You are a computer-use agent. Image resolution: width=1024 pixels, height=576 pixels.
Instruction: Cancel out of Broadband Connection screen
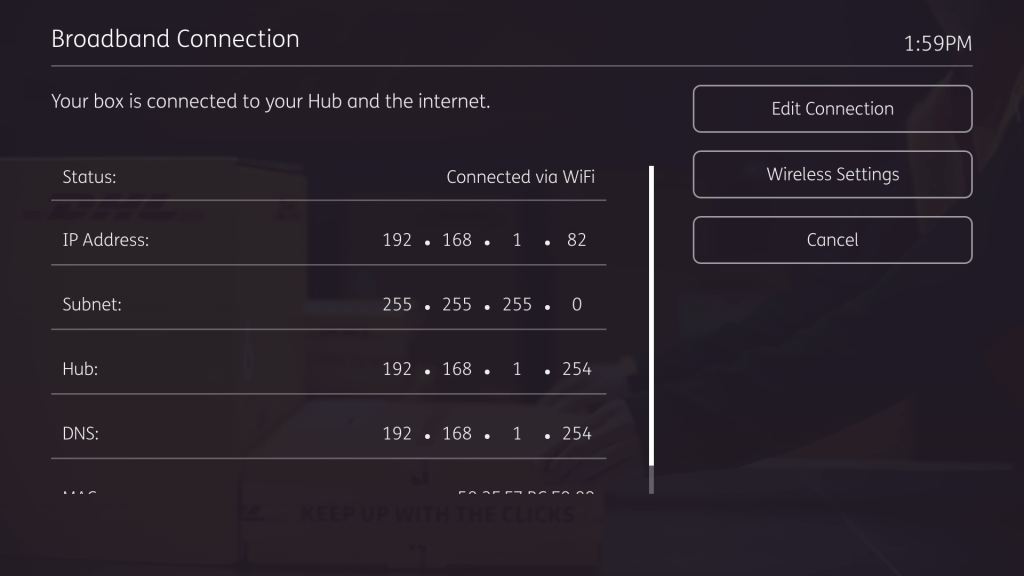coord(832,240)
